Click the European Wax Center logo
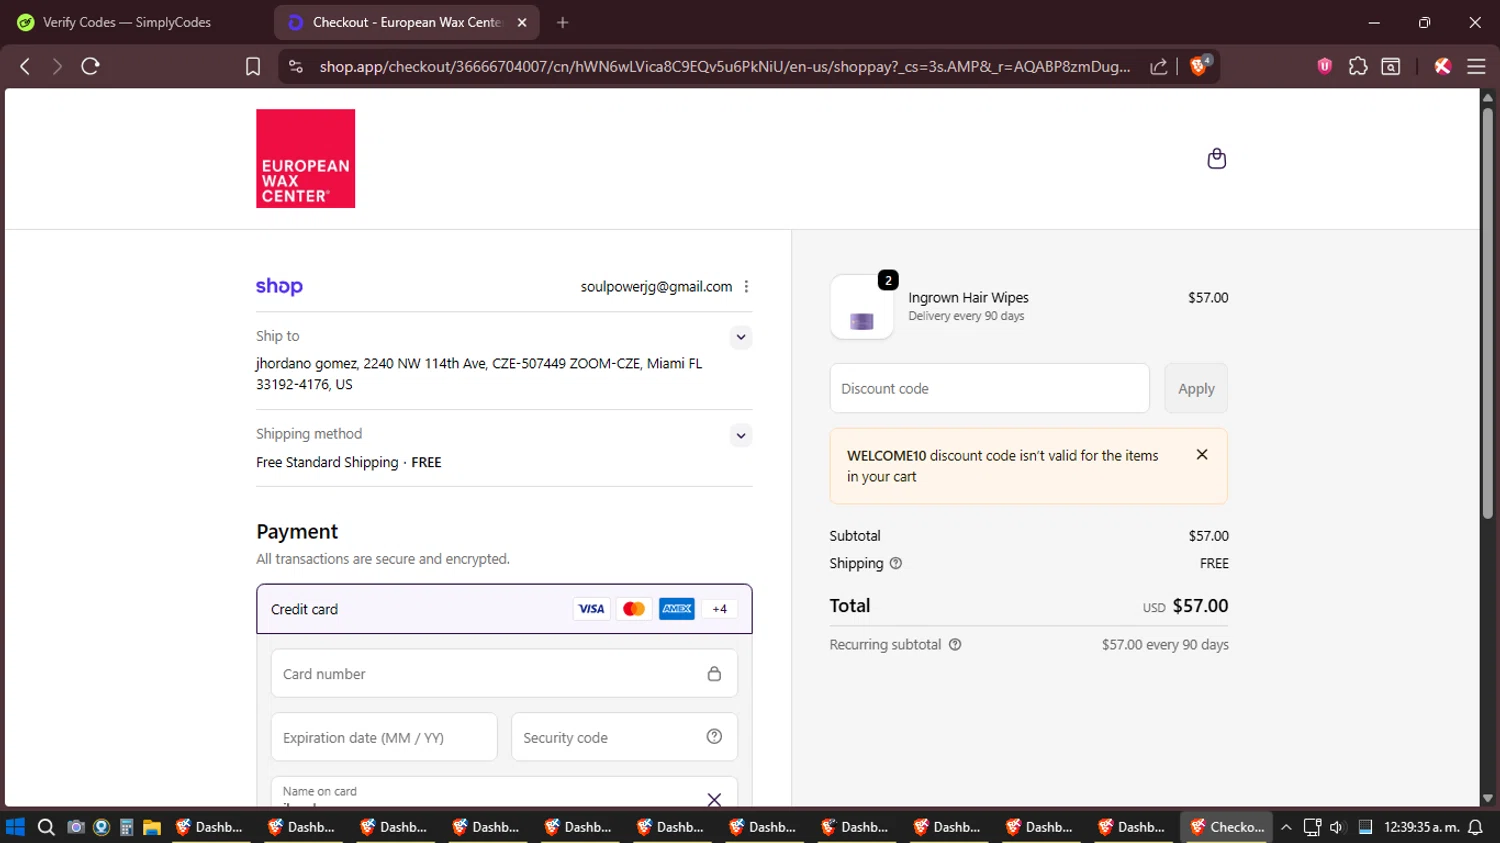Screen dimensions: 1500x843 pos(305,158)
